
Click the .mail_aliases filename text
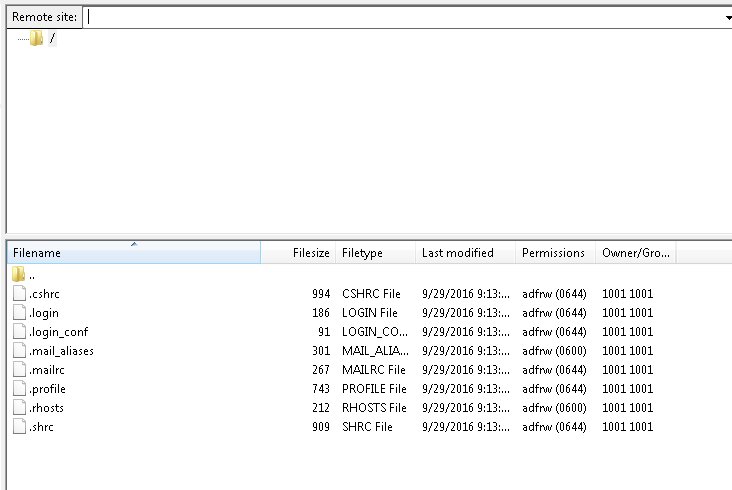61,351
